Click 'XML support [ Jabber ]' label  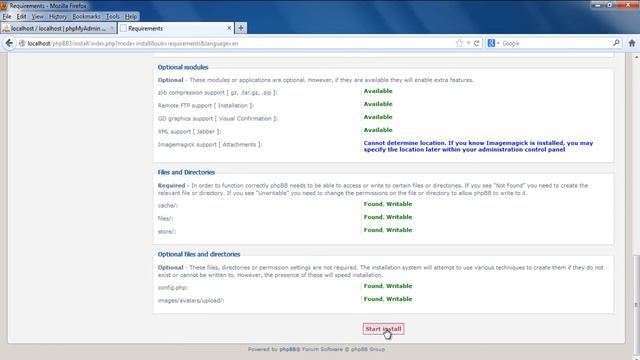click(x=189, y=131)
